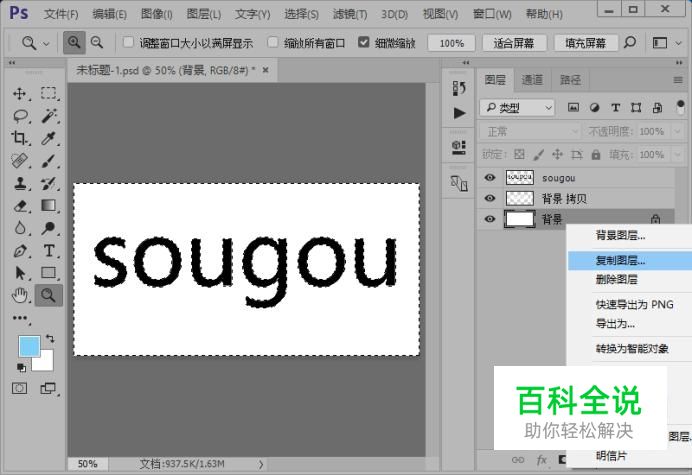Choose 复制图层... from context menu

click(630, 260)
